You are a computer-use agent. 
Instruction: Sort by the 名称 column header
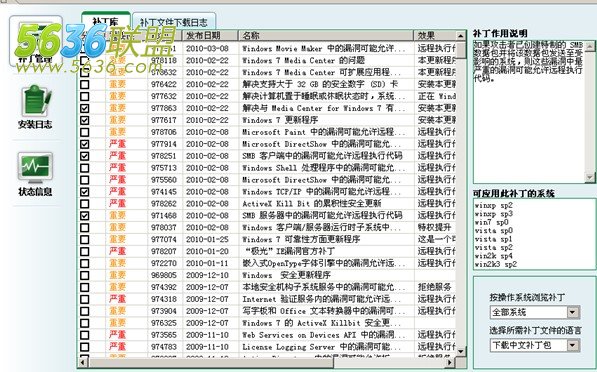[x=326, y=36]
